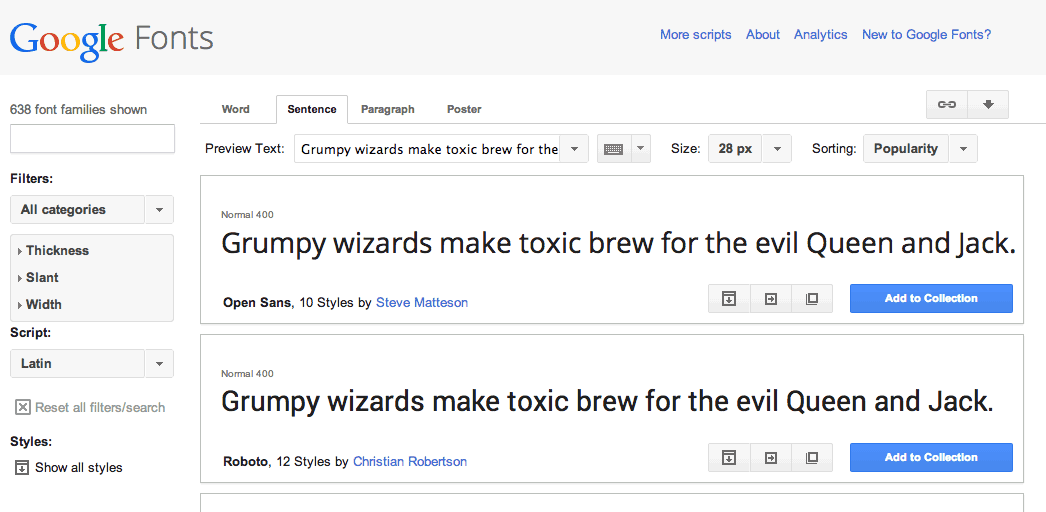Select the Sentence tab
This screenshot has height=512, width=1046.
click(x=312, y=109)
